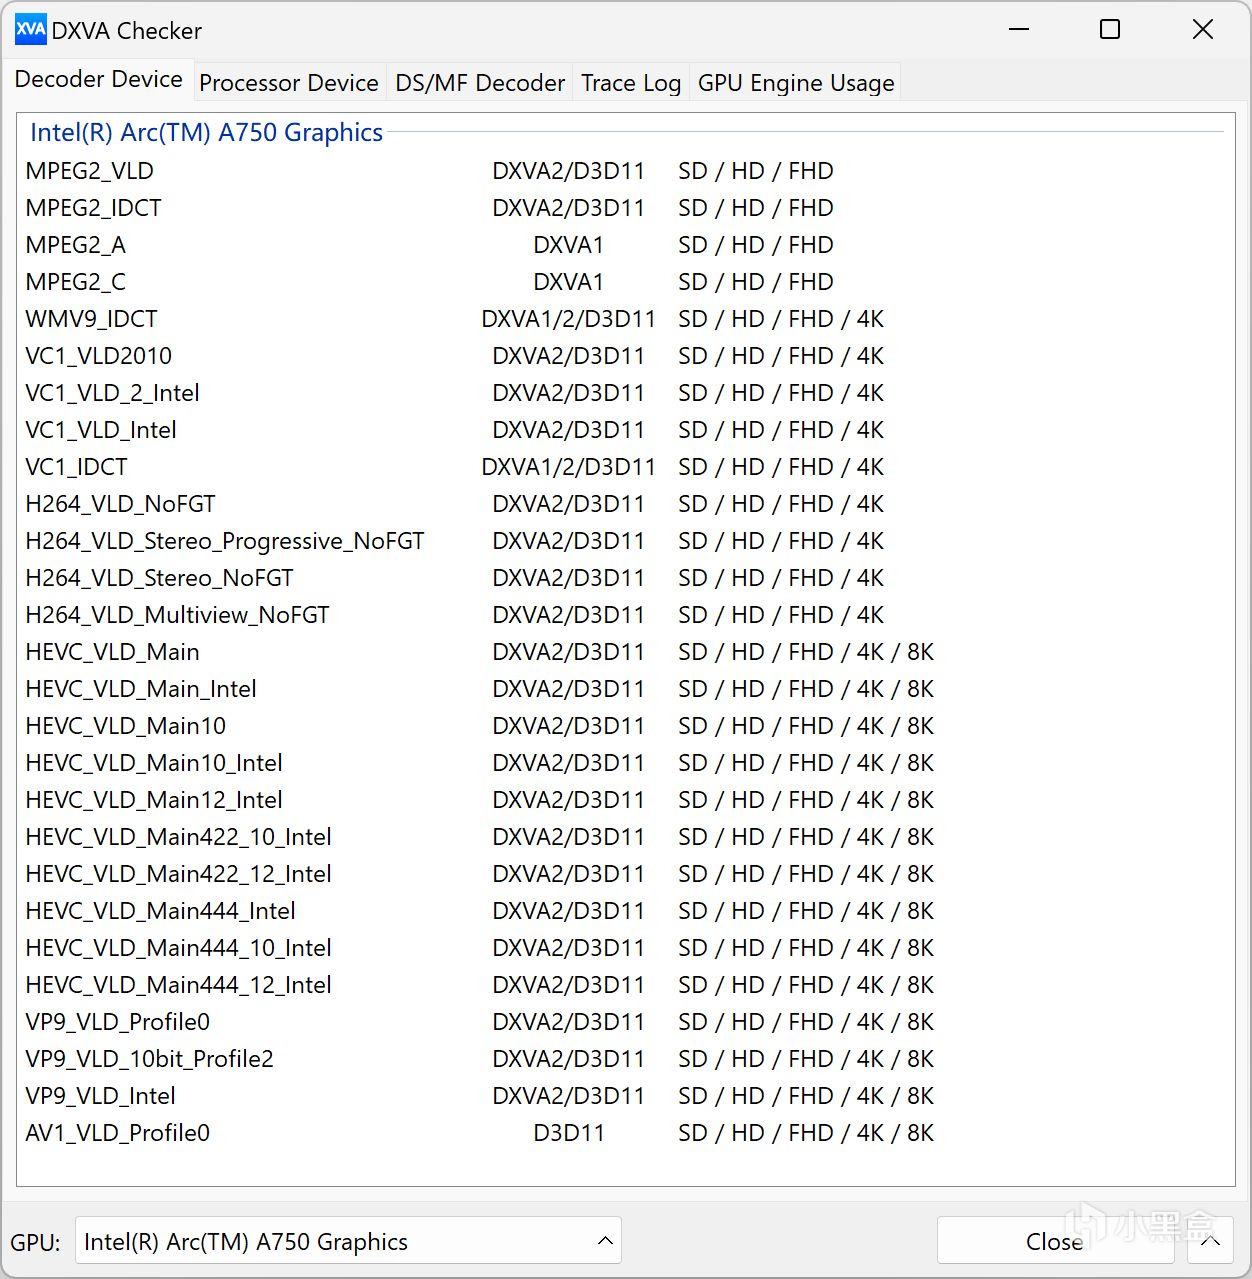1252x1279 pixels.
Task: Click resolution list in MPEG2_VLD row
Action: (755, 171)
